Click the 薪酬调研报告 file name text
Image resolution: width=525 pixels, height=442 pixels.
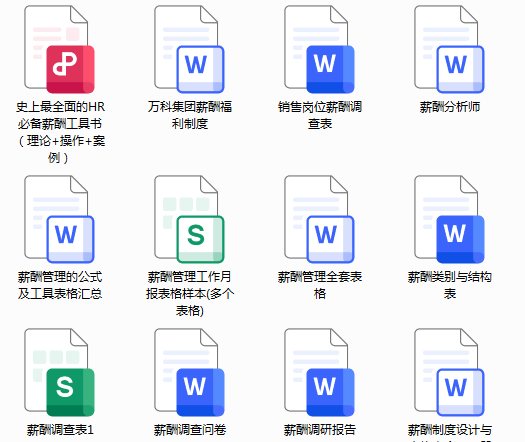[320, 430]
